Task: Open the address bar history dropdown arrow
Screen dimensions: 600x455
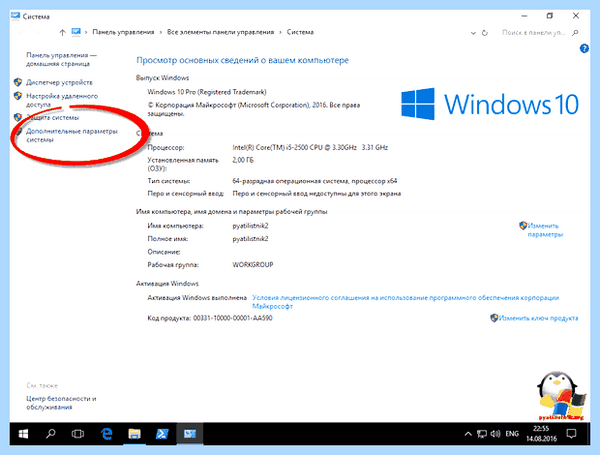Action: click(x=473, y=33)
